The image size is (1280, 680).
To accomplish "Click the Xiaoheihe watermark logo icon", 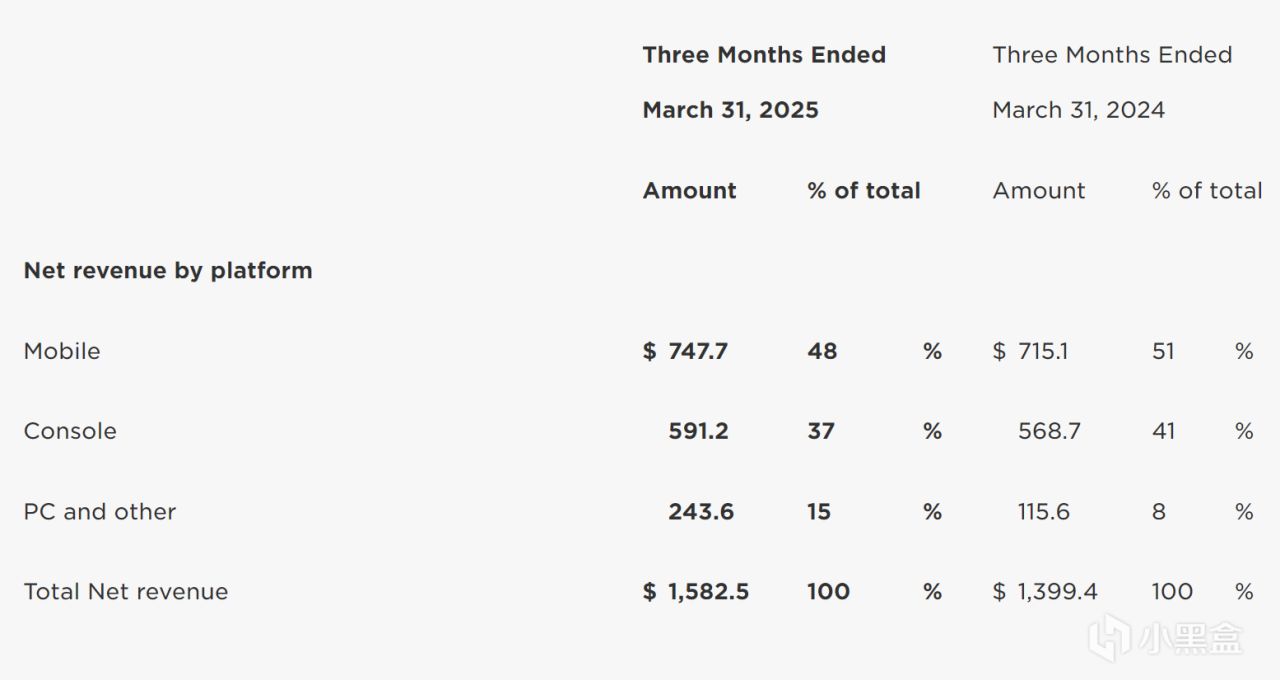I will [1110, 639].
